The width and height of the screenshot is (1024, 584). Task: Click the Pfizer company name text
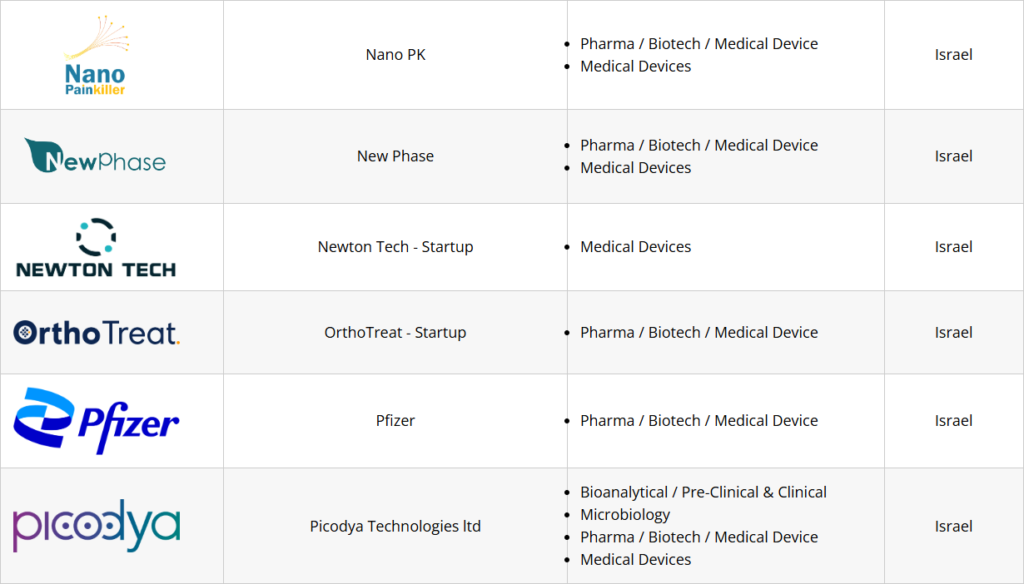coord(395,421)
